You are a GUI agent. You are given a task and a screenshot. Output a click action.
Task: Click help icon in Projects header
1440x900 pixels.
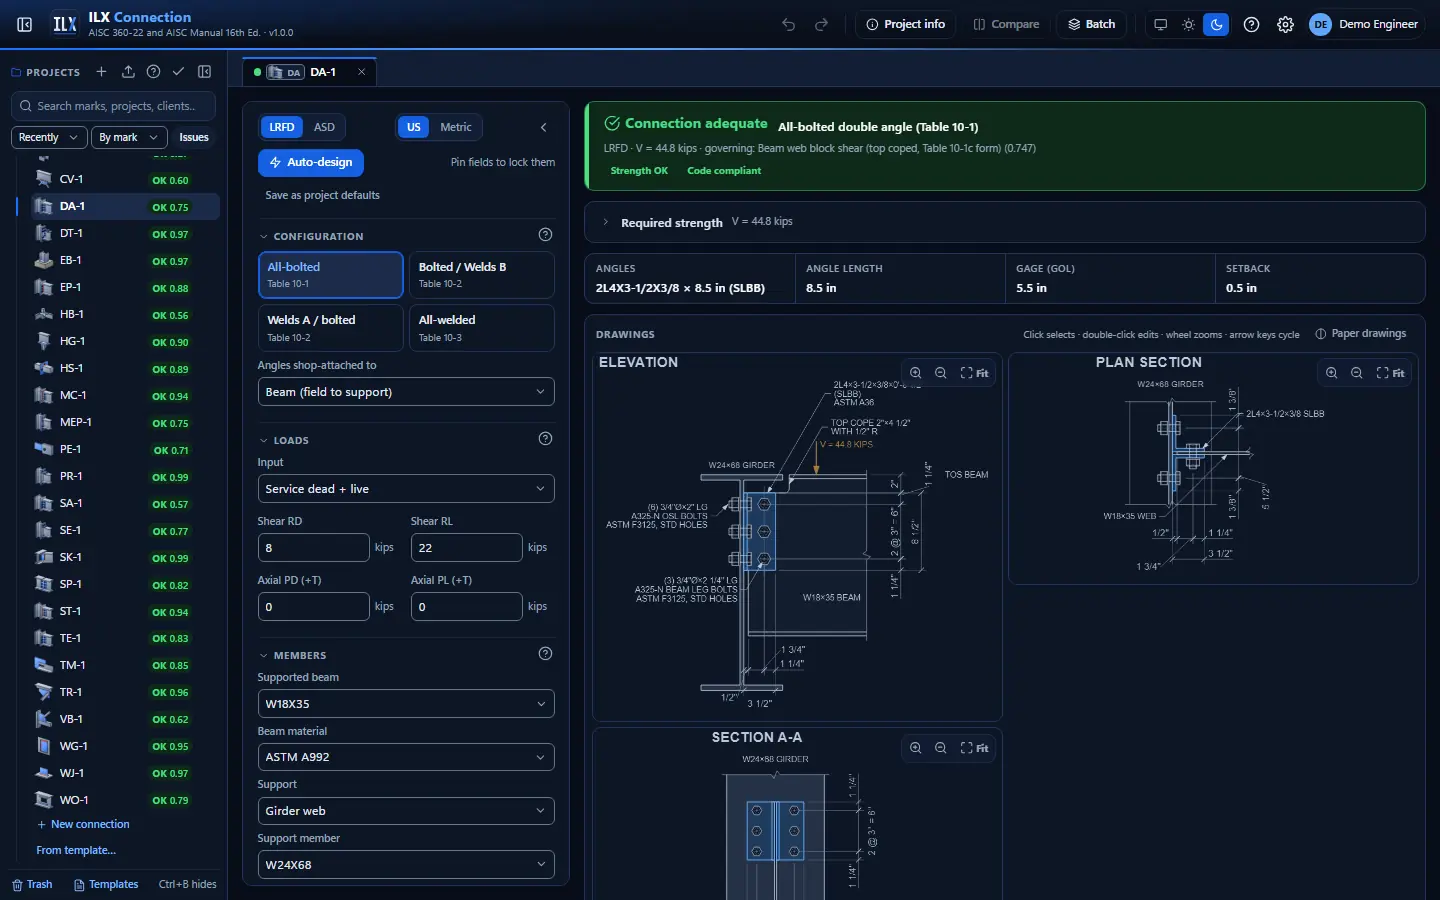153,72
